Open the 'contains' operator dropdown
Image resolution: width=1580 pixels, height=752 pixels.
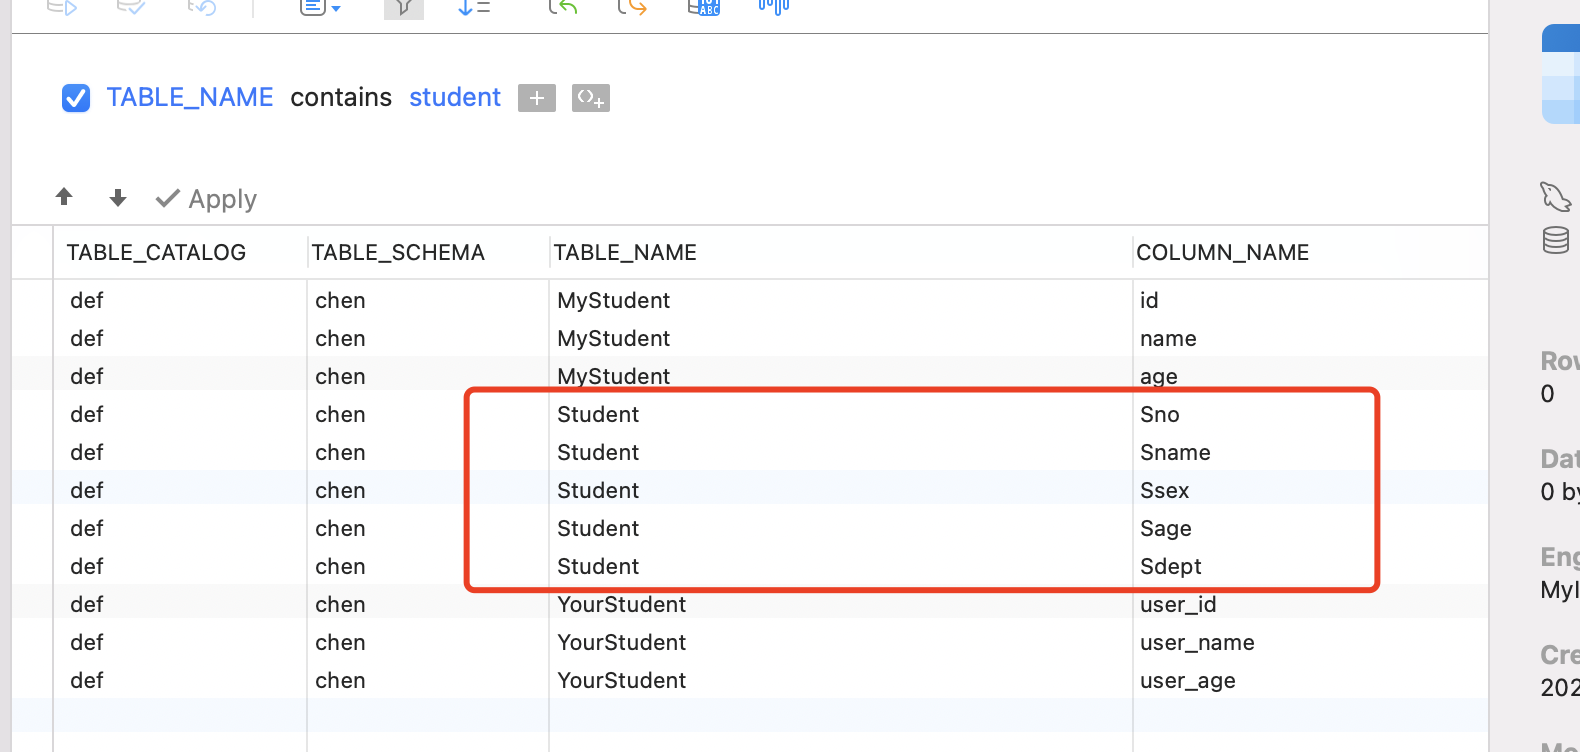pos(341,97)
